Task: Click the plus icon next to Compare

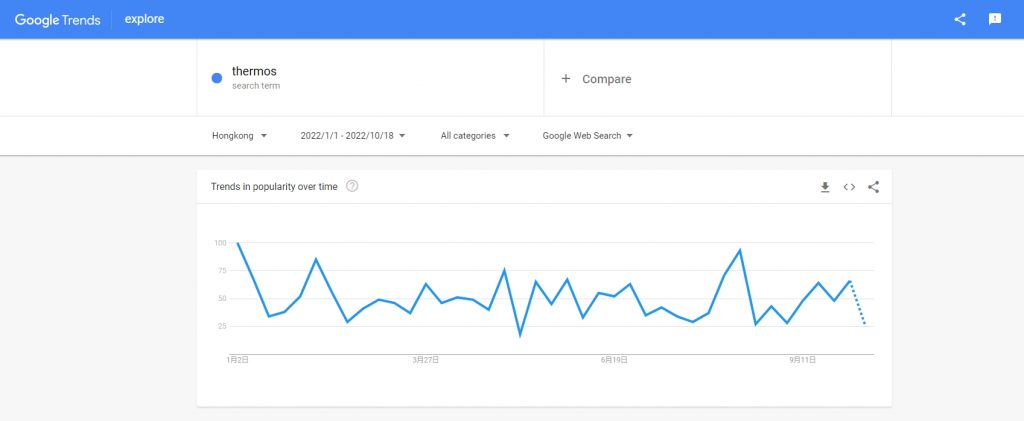Action: click(x=566, y=79)
